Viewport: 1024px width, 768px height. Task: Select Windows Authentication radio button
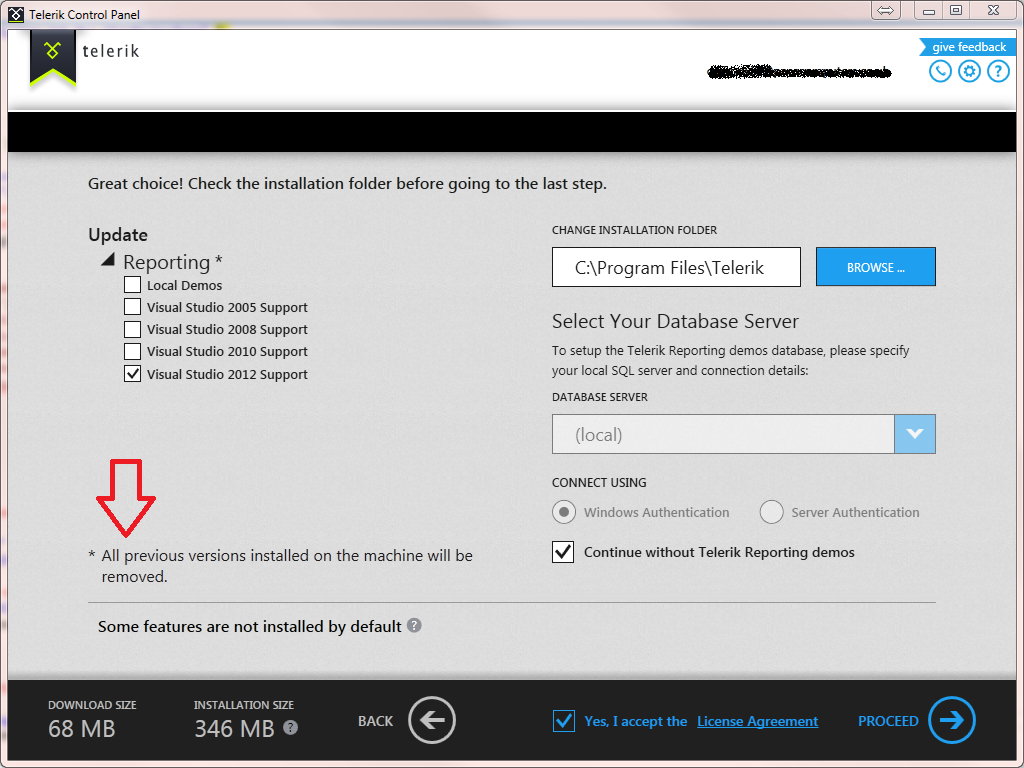tap(564, 512)
